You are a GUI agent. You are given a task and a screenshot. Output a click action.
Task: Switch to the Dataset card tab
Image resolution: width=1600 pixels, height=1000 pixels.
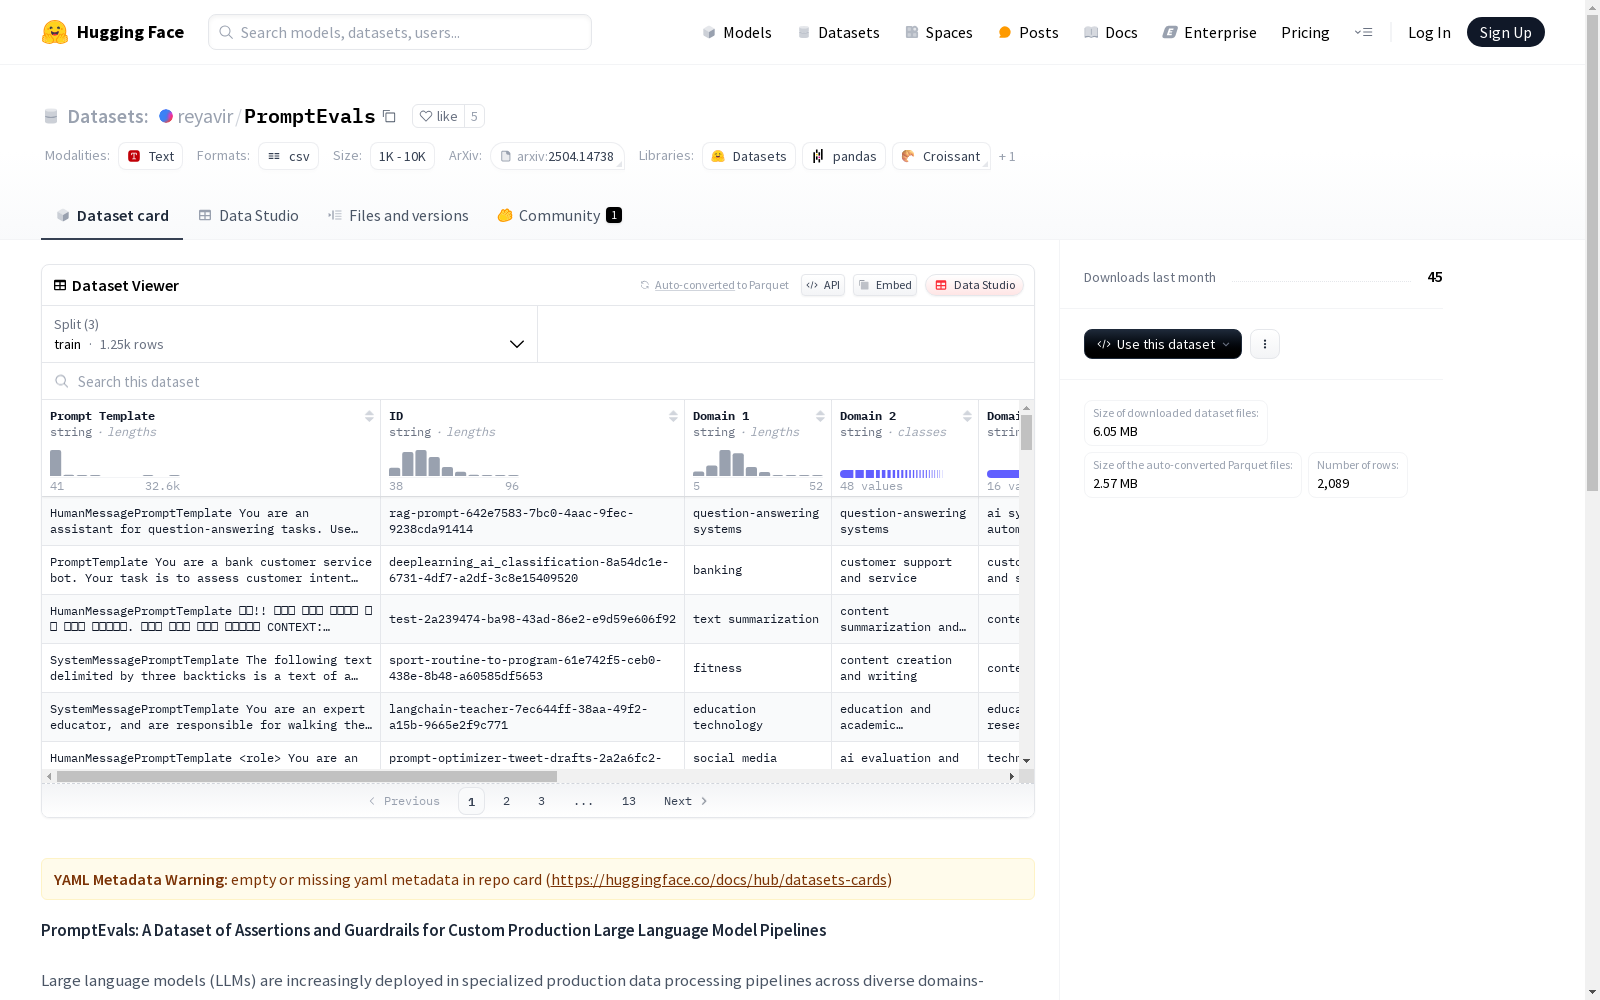[112, 216]
